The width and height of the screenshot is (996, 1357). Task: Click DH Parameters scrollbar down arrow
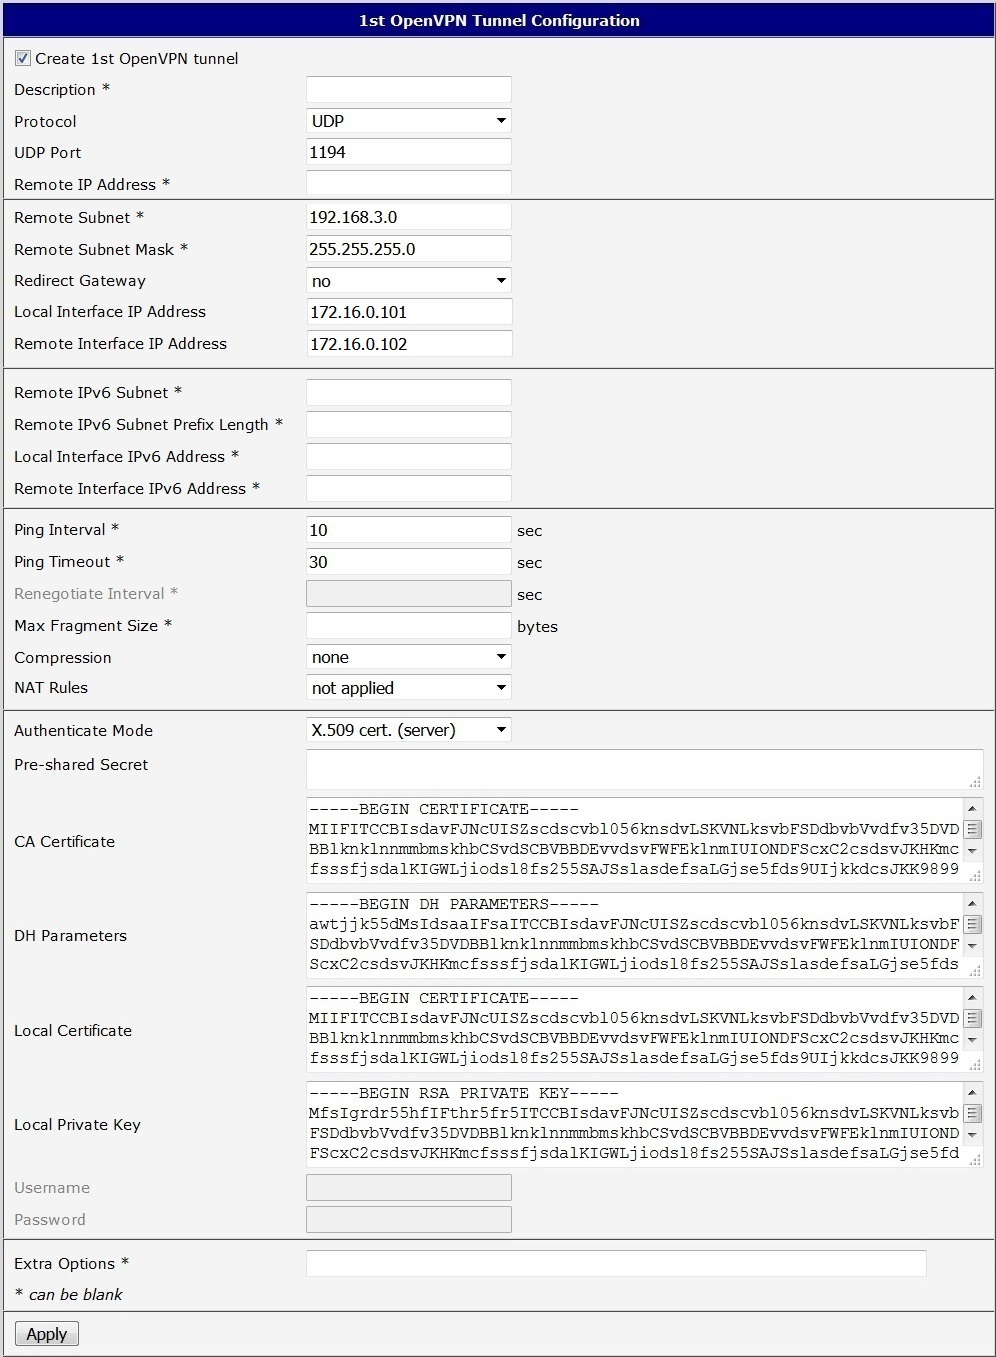point(972,945)
